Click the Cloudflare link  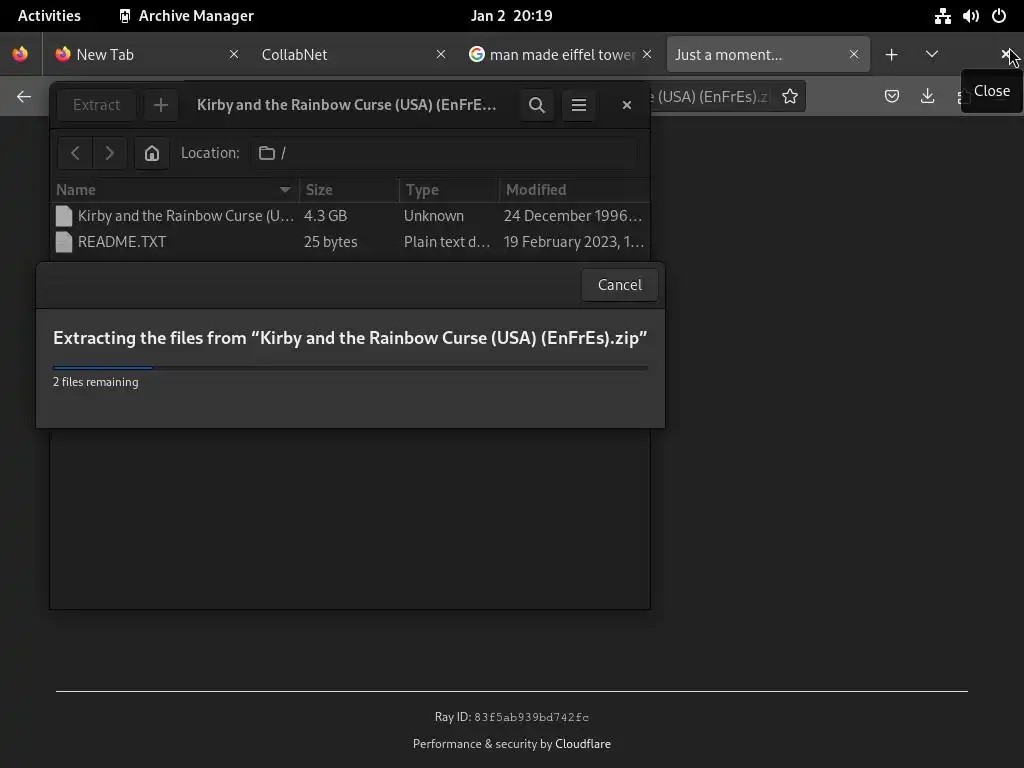[583, 744]
